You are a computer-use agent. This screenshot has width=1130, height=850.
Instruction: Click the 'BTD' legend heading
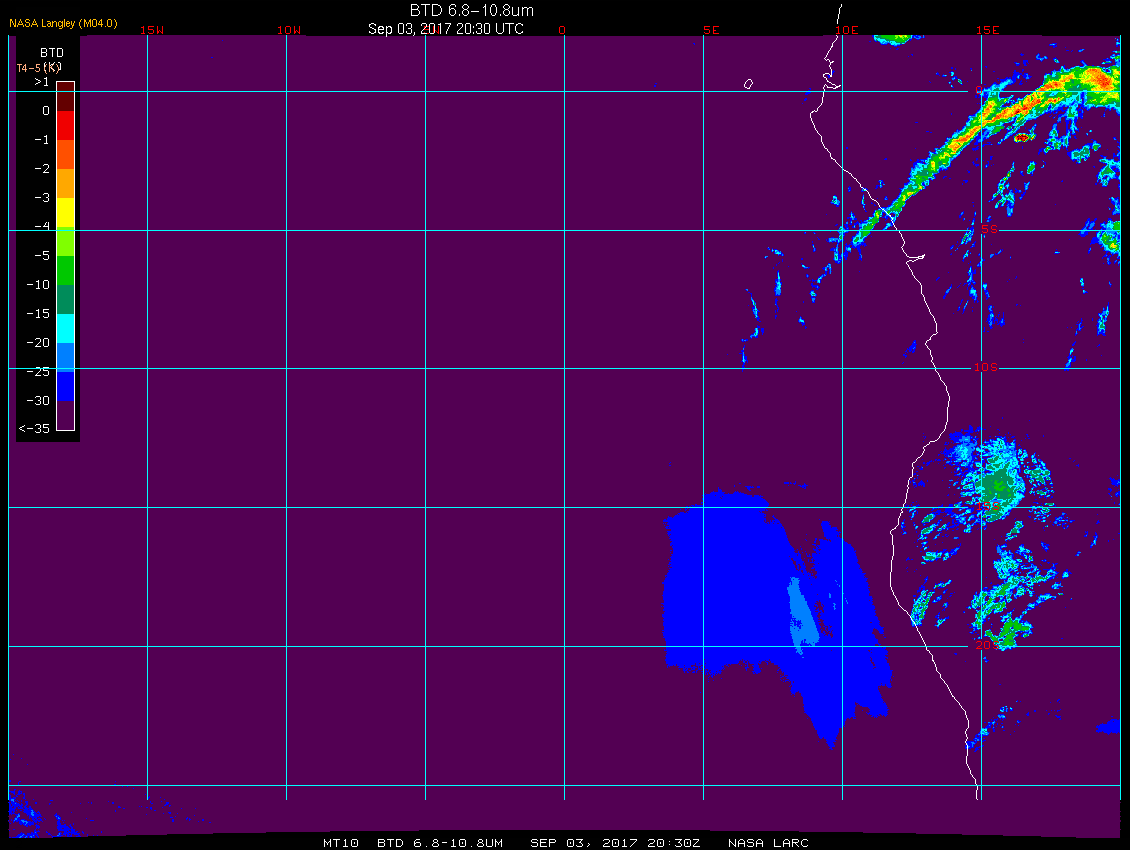point(52,53)
